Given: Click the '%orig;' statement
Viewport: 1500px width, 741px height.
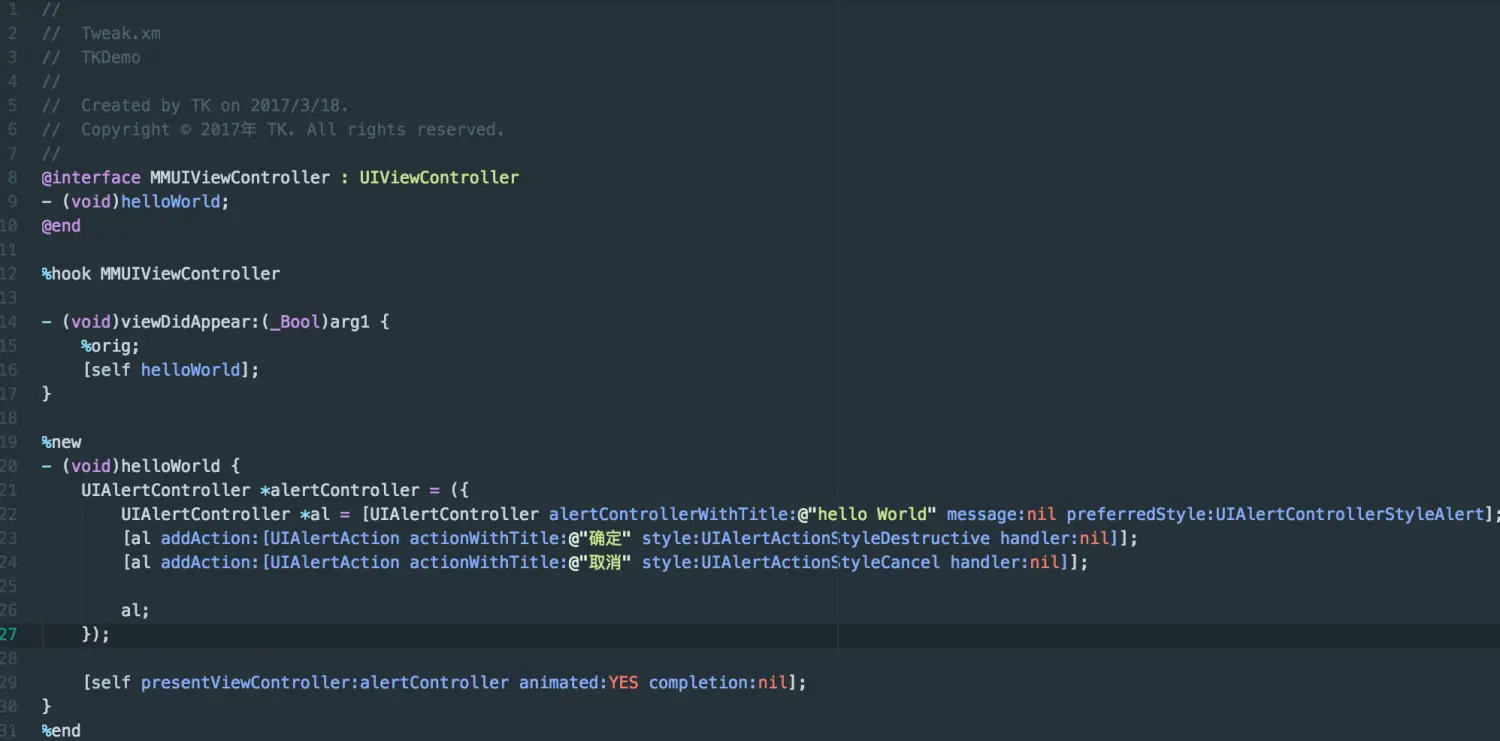Looking at the screenshot, I should 111,345.
